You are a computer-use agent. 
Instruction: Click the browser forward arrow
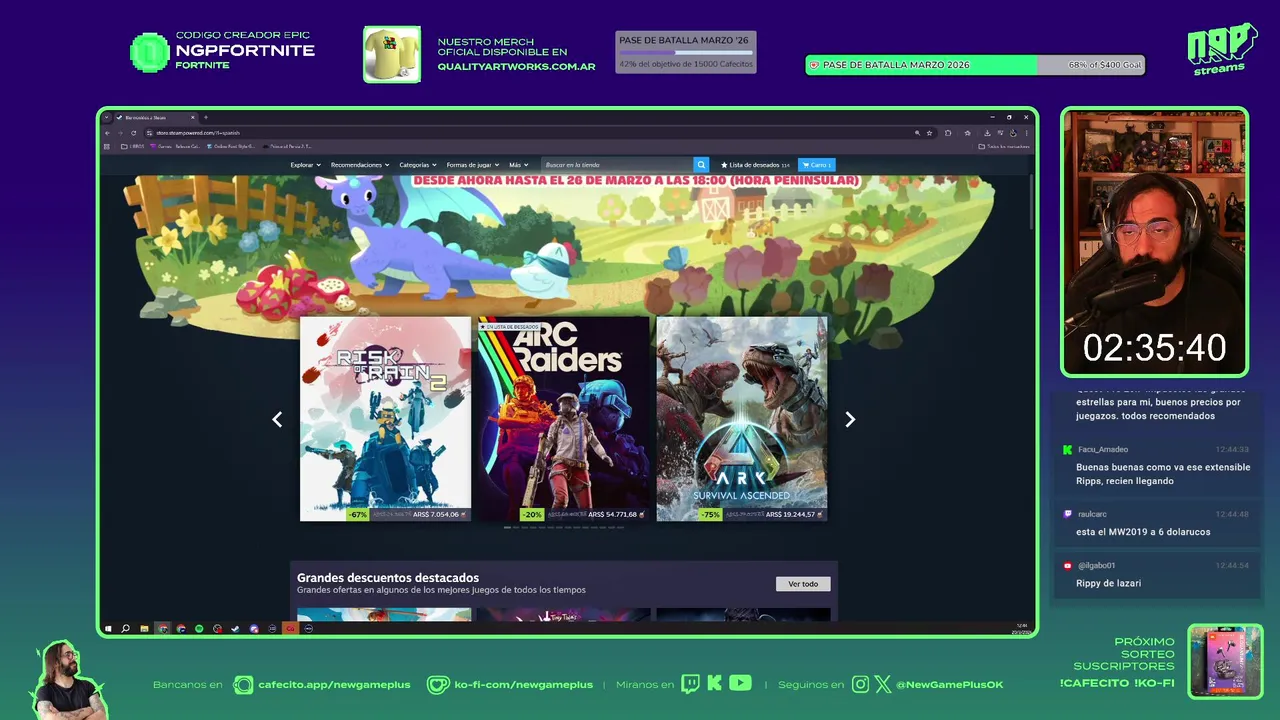pos(120,133)
